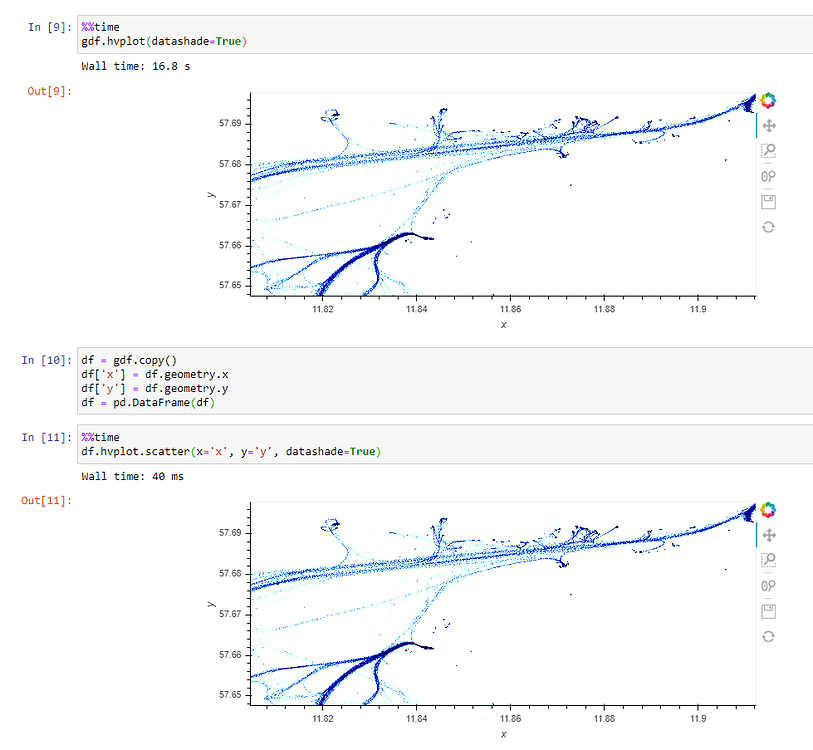
Task: Reset the first plot view
Action: click(768, 227)
